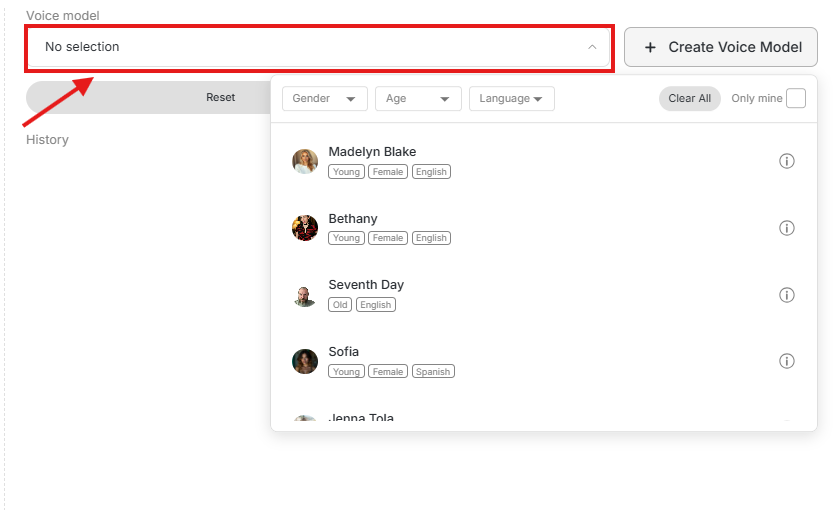The image size is (833, 510).
Task: Click Bethany's avatar thumbnail
Action: pos(305,228)
